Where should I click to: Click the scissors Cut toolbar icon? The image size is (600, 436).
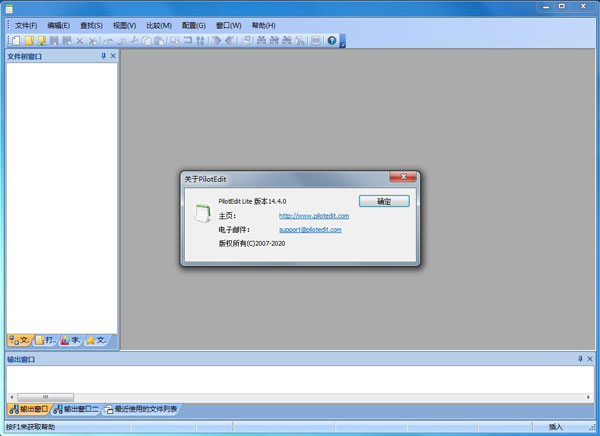point(134,40)
